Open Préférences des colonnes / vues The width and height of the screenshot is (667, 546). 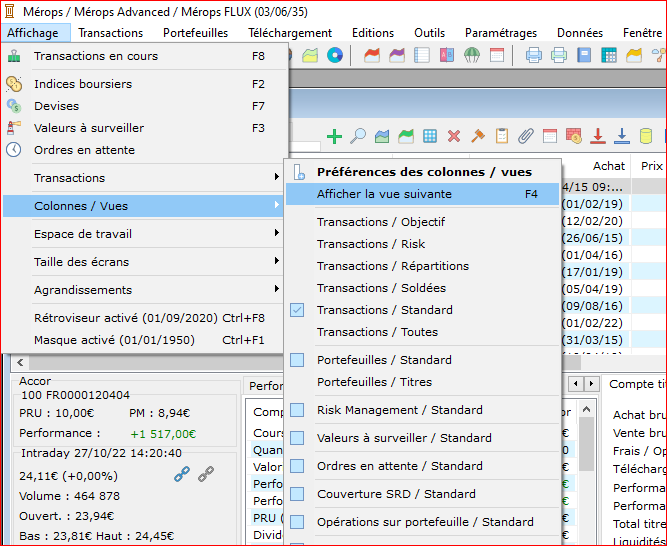422,172
